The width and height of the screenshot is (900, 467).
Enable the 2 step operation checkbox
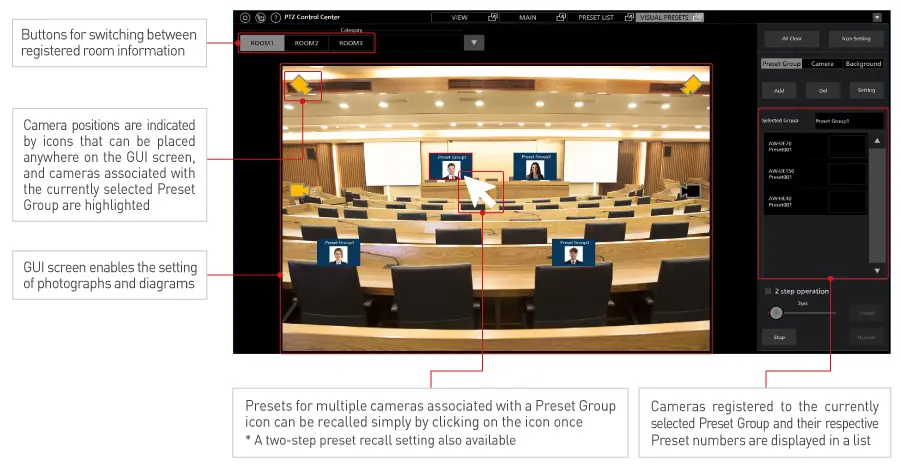768,291
